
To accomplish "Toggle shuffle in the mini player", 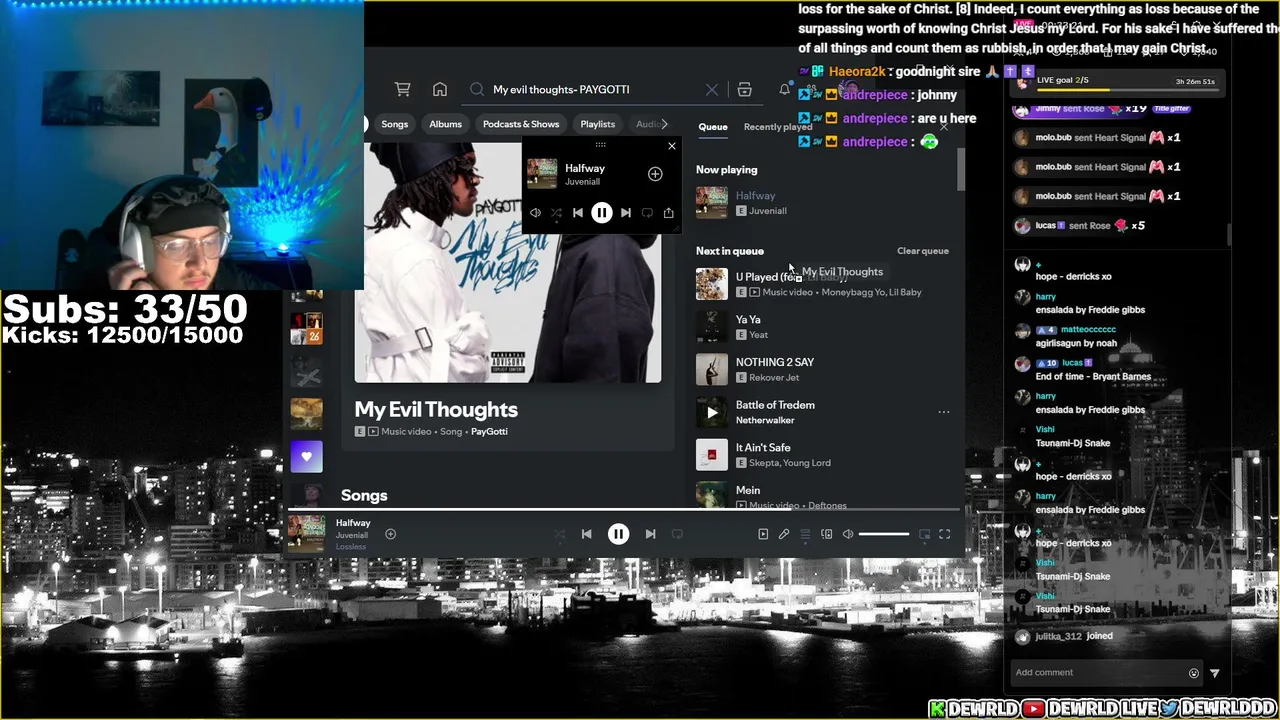I will click(556, 213).
